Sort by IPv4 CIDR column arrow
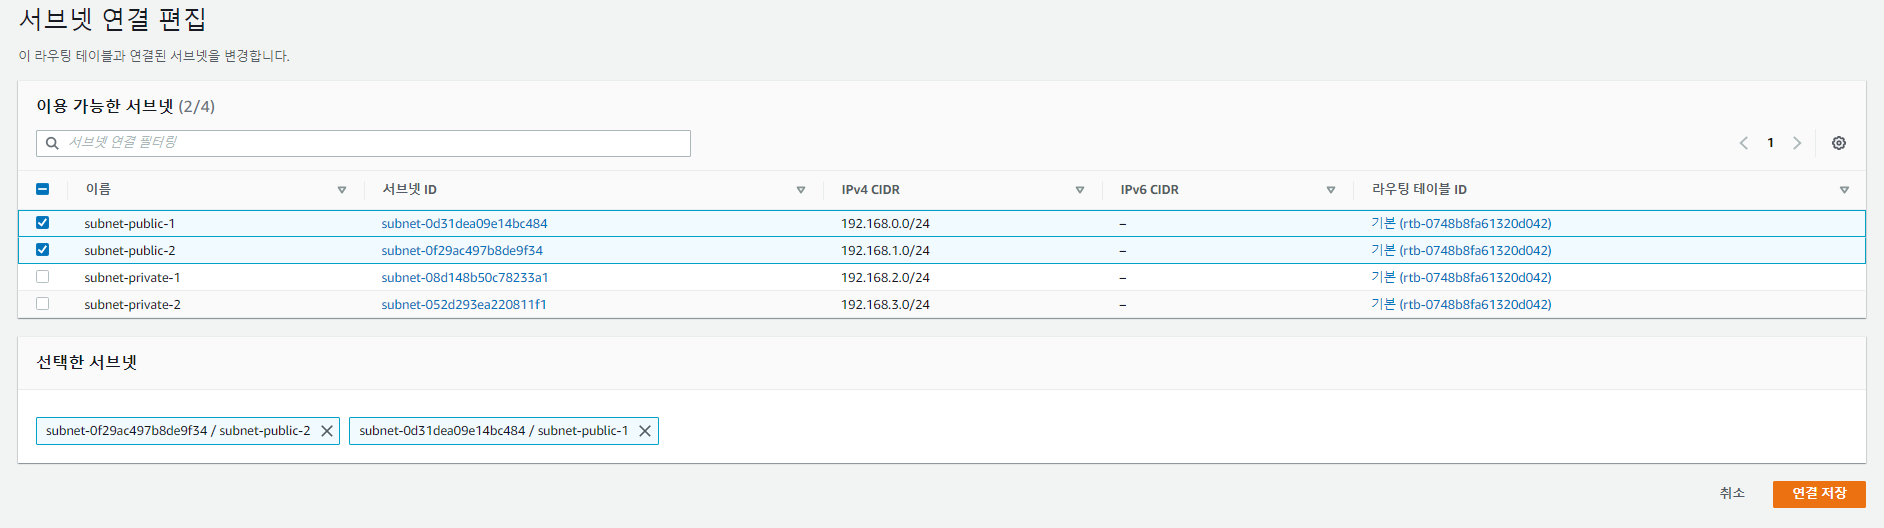 point(1080,190)
